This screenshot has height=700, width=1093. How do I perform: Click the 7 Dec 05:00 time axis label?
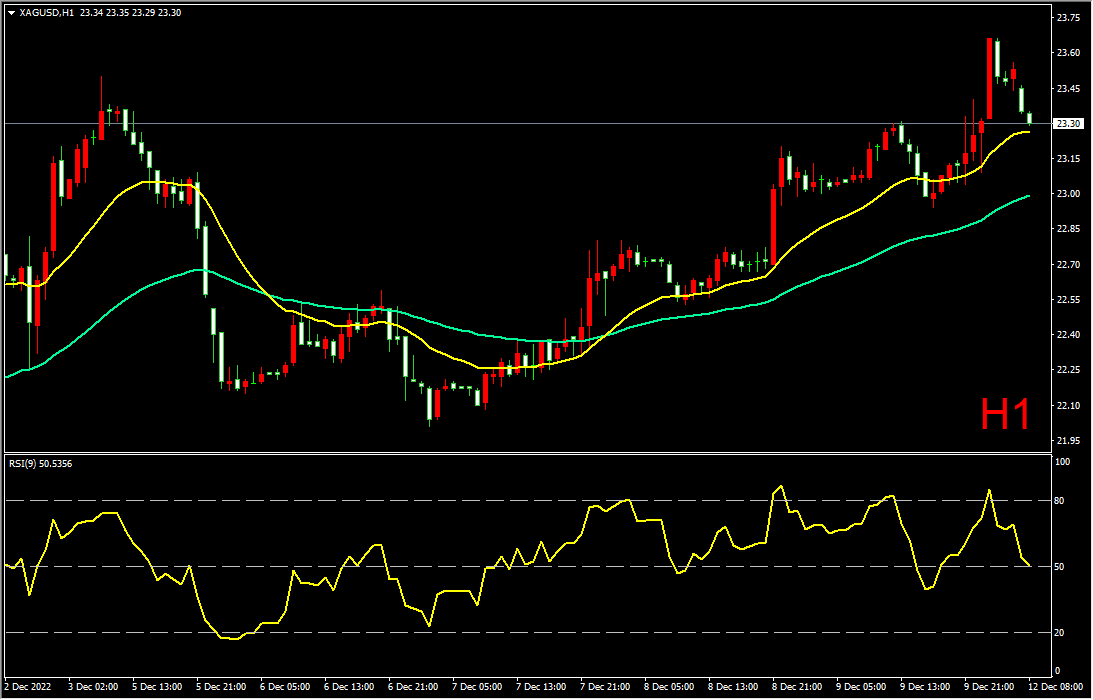pyautogui.click(x=477, y=687)
